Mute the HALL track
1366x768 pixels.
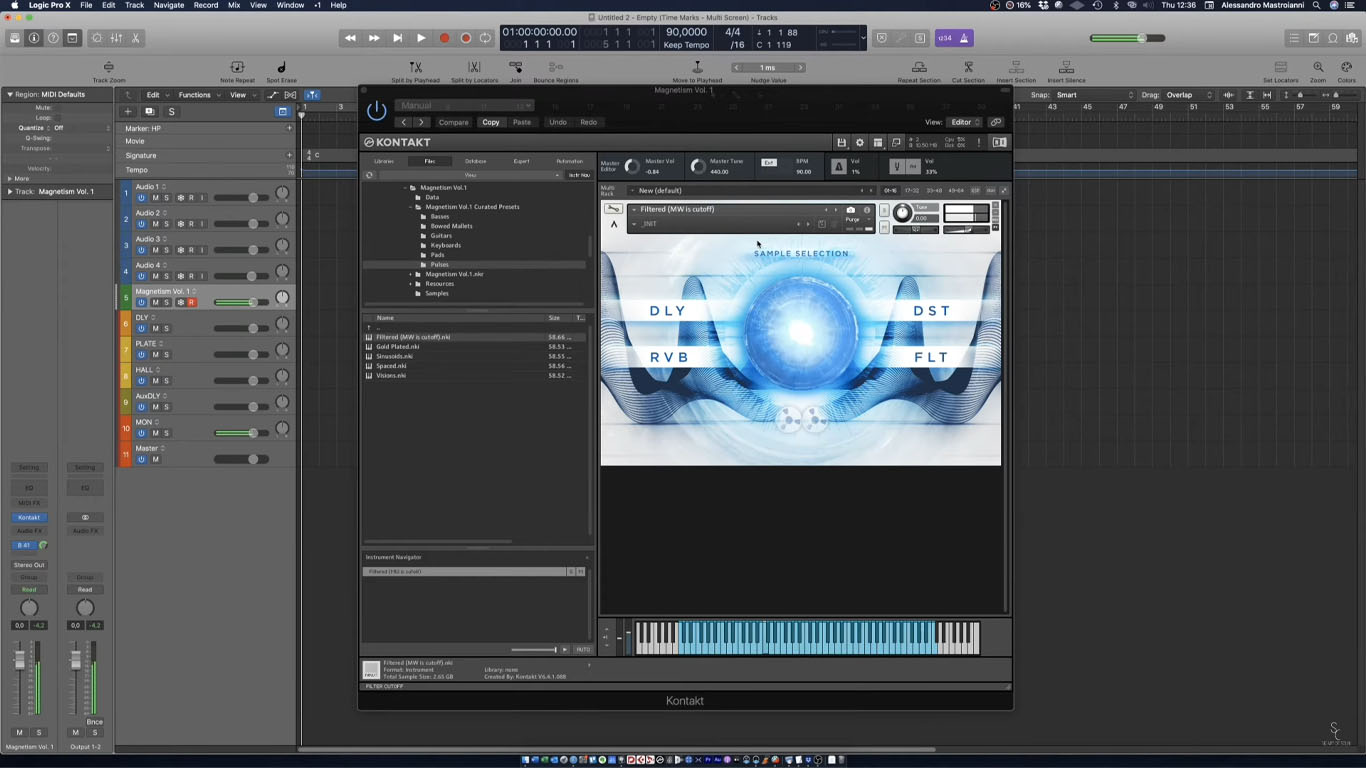click(155, 380)
